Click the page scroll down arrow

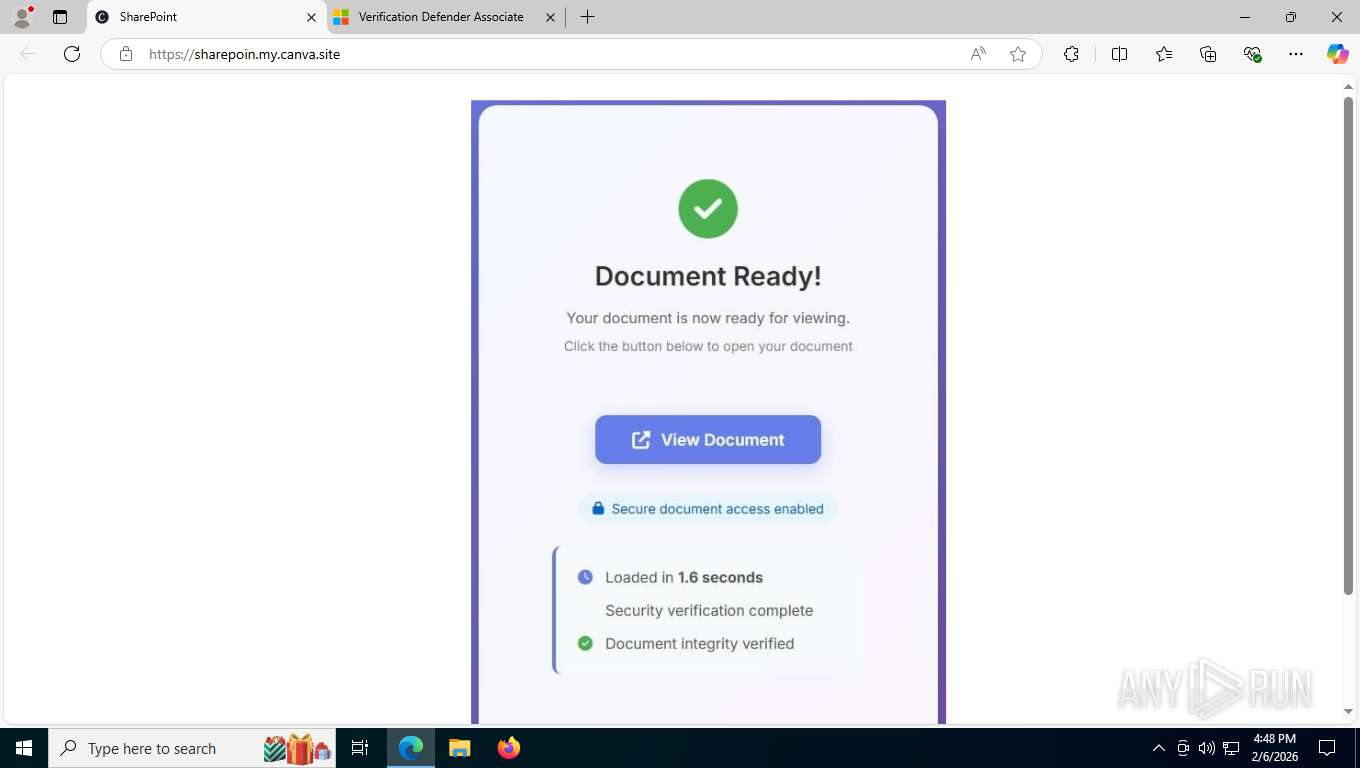[1348, 712]
